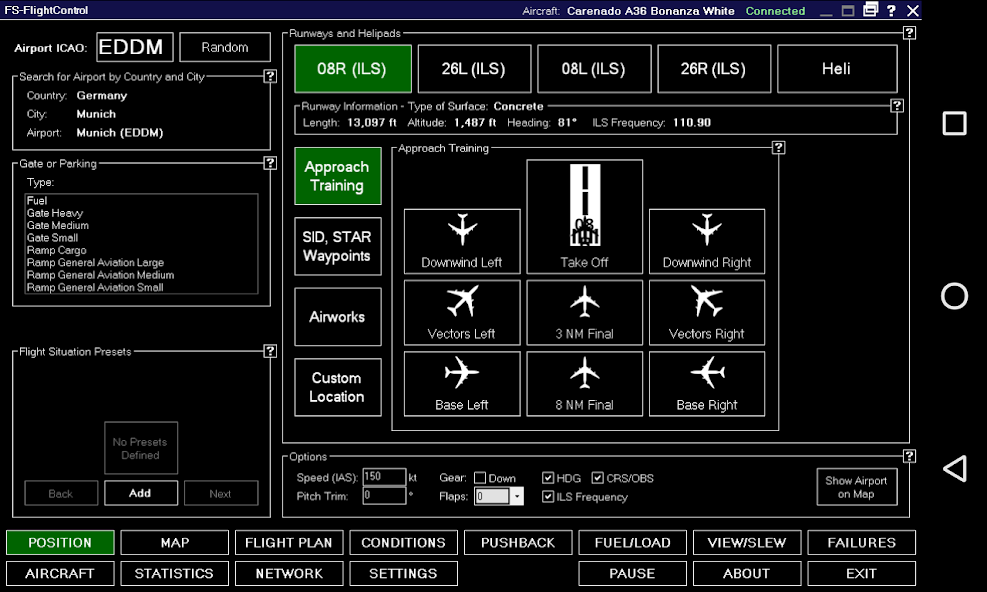
Task: Select the 8 NM Final approach icon
Action: point(584,384)
